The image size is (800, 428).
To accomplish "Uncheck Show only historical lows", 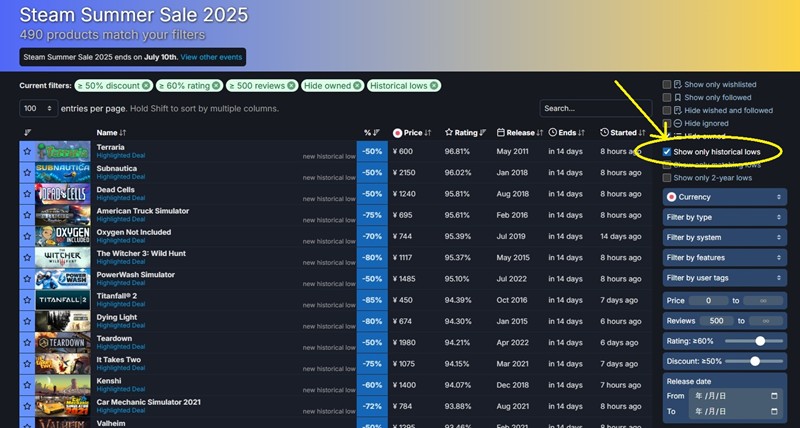I will pyautogui.click(x=666, y=152).
